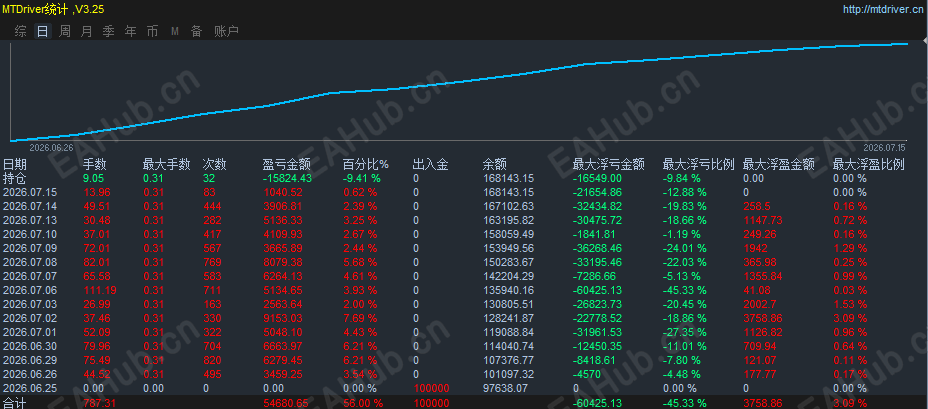Open the http://mtdriver.cn link

coord(882,9)
